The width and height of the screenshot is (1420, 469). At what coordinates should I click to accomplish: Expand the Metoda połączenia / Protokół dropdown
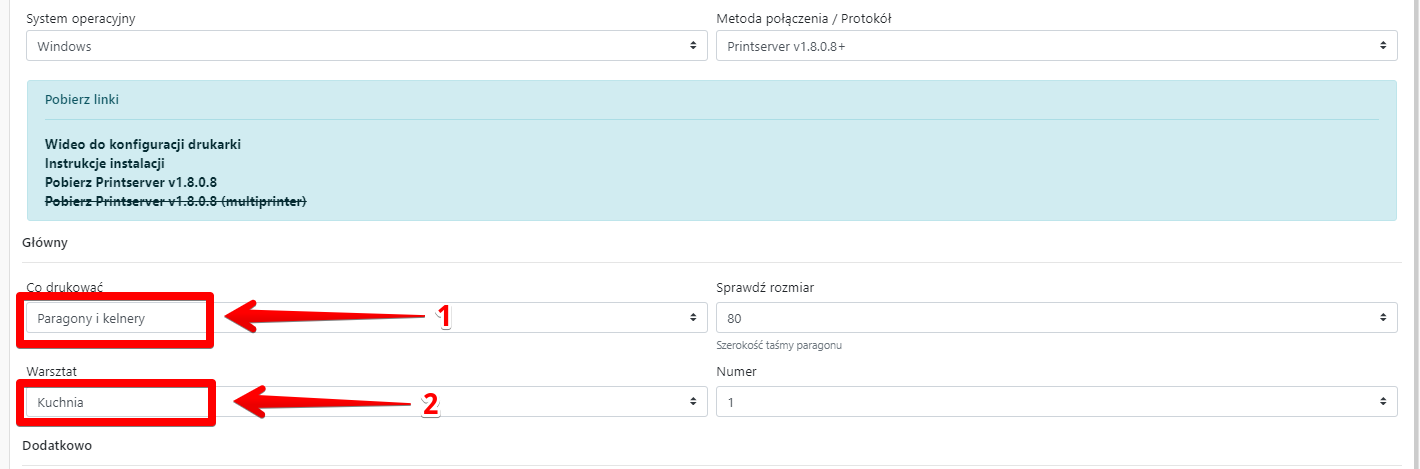click(1056, 46)
